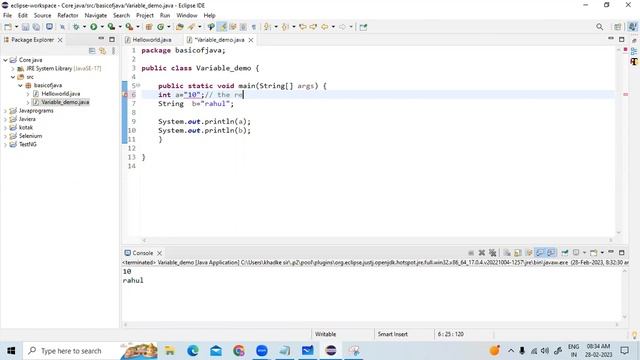Select the kotak project

tap(25, 127)
